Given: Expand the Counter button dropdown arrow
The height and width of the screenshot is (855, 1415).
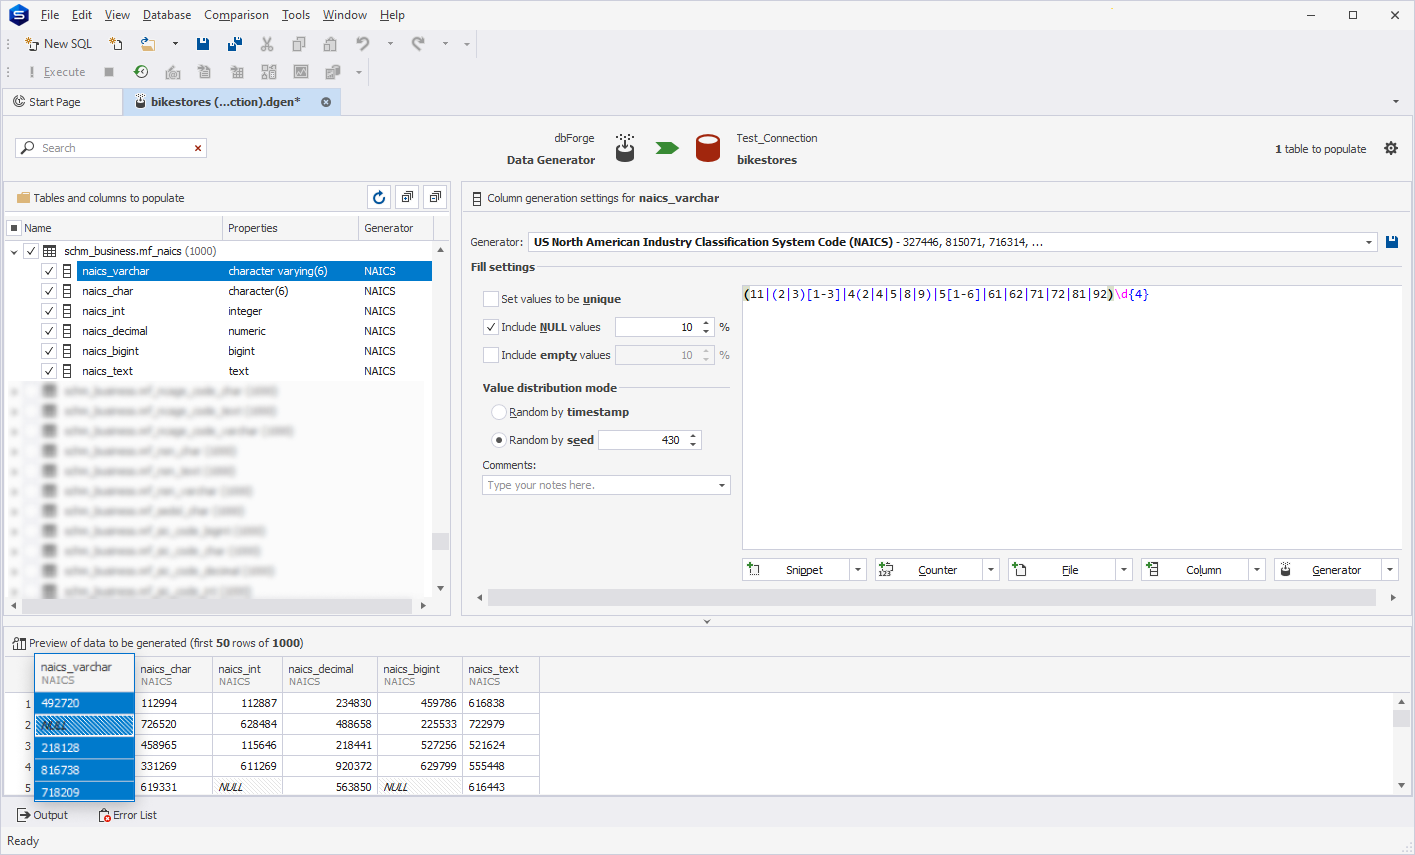Looking at the screenshot, I should point(991,570).
